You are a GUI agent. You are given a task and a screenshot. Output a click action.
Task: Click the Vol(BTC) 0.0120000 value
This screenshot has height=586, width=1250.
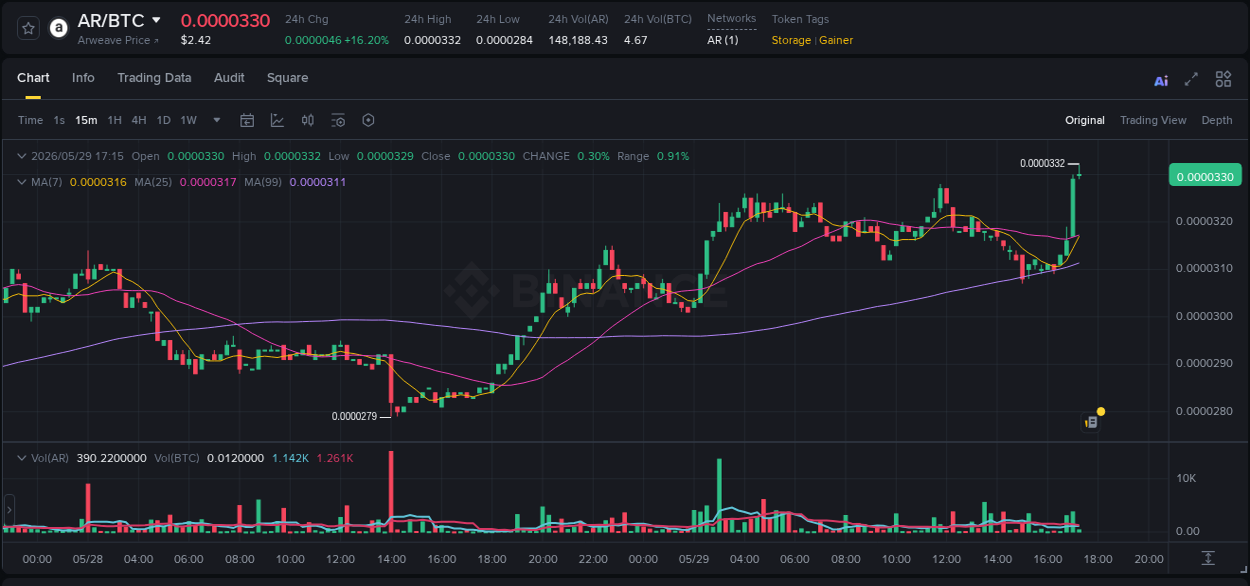point(235,458)
